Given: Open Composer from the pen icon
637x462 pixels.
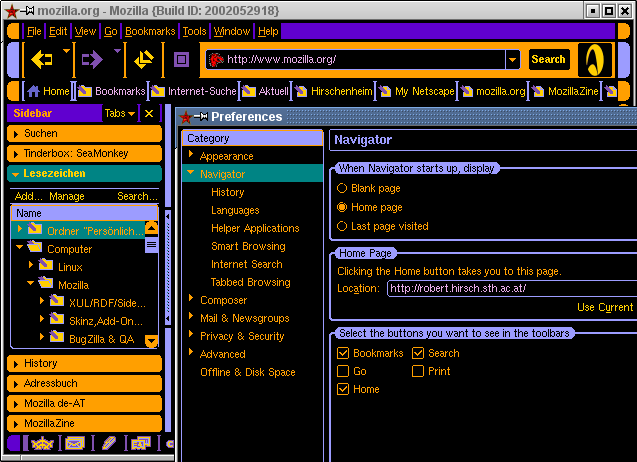Looking at the screenshot, I should click(x=109, y=443).
